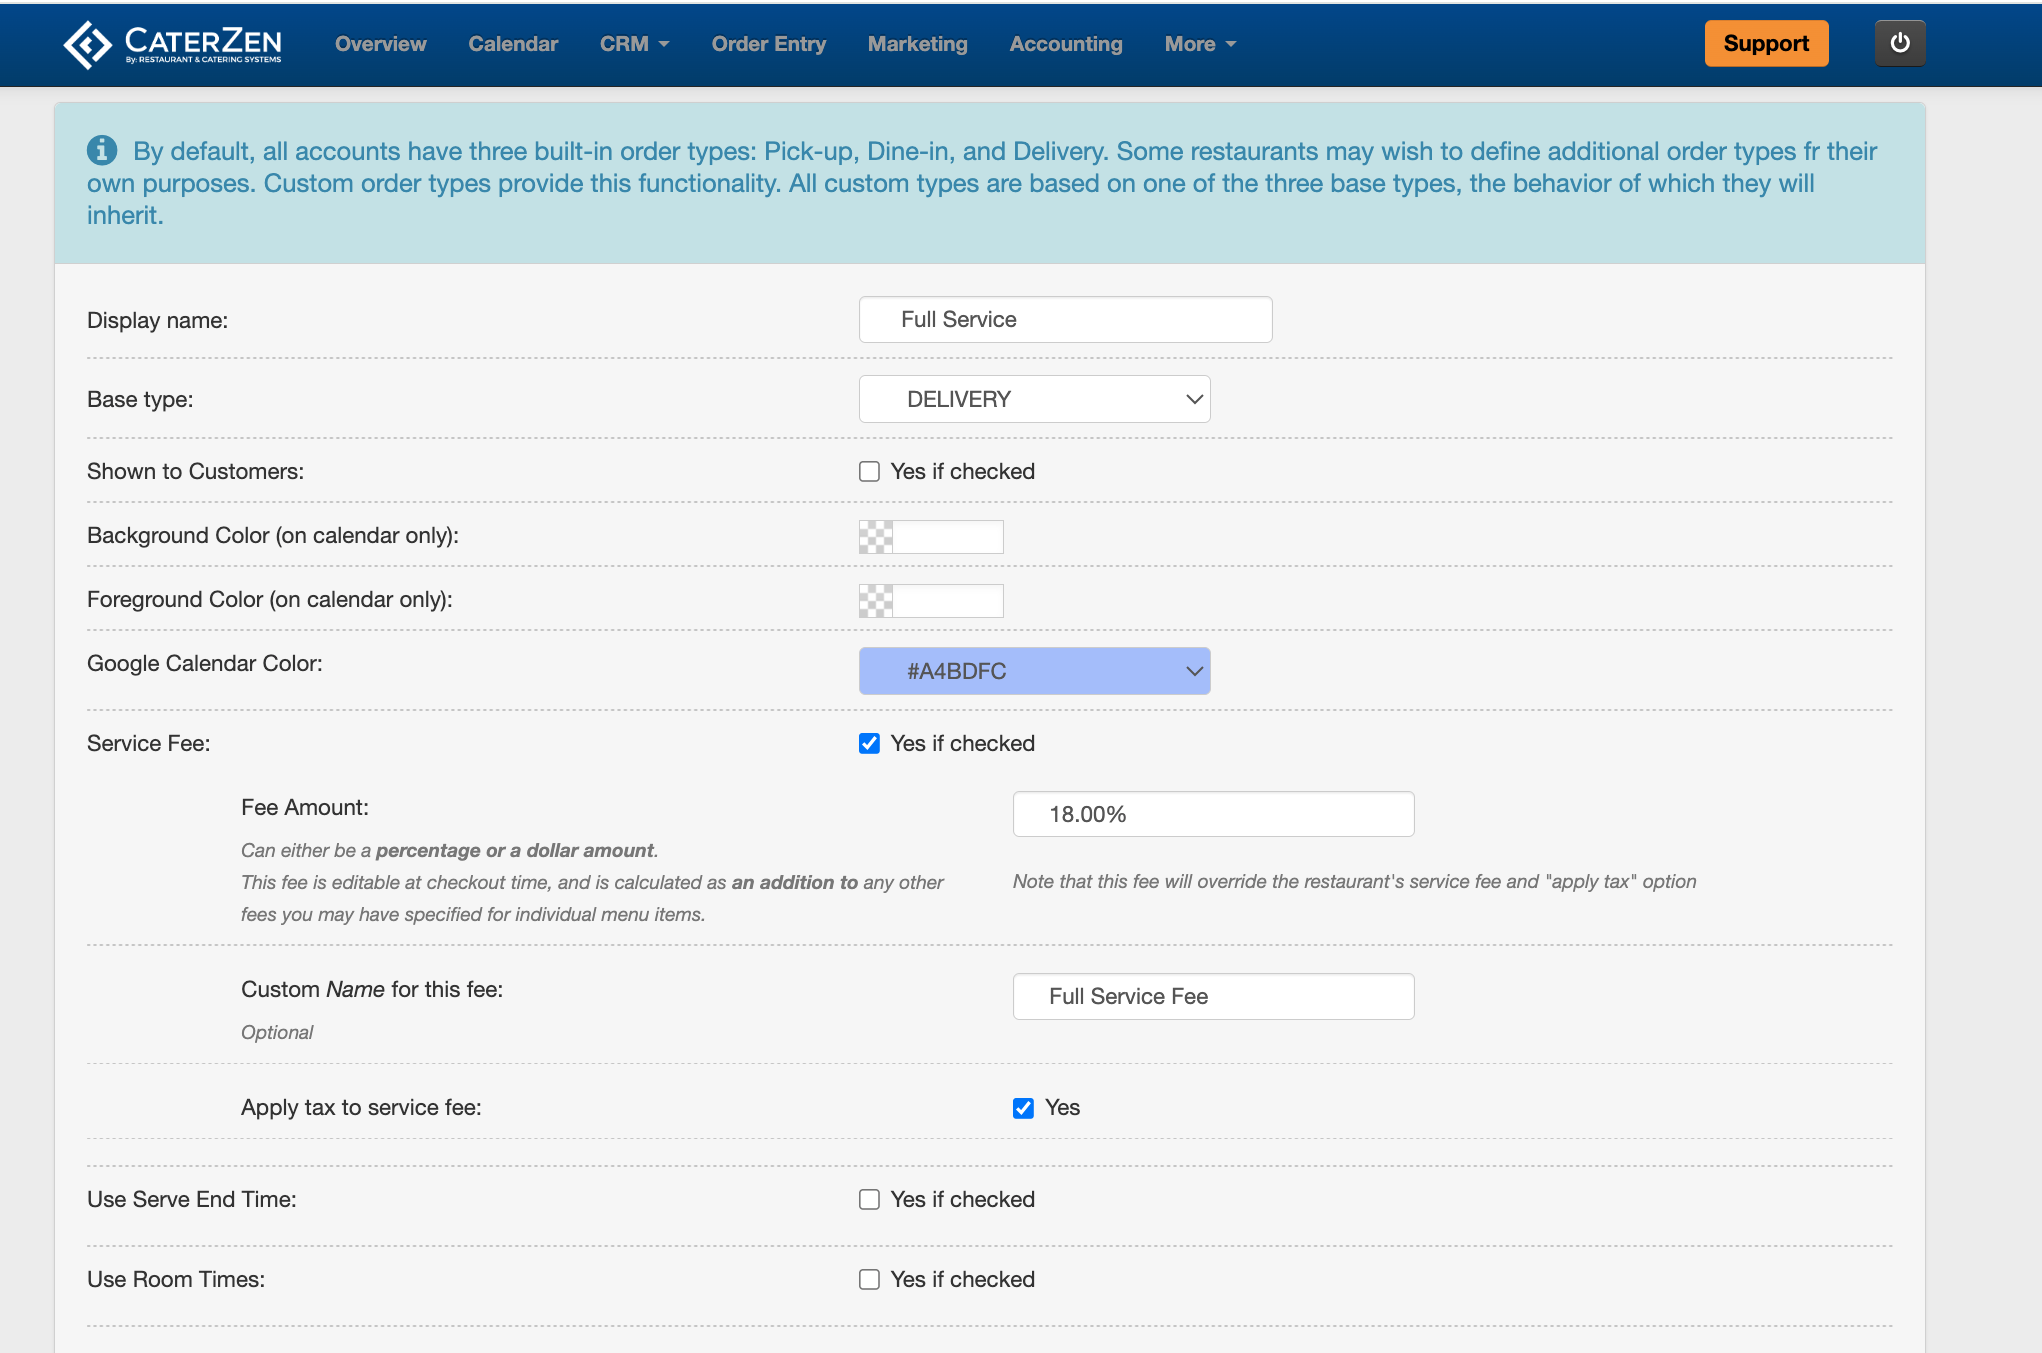This screenshot has width=2042, height=1353.
Task: Enable Shown to Customers checkbox
Action: click(869, 472)
